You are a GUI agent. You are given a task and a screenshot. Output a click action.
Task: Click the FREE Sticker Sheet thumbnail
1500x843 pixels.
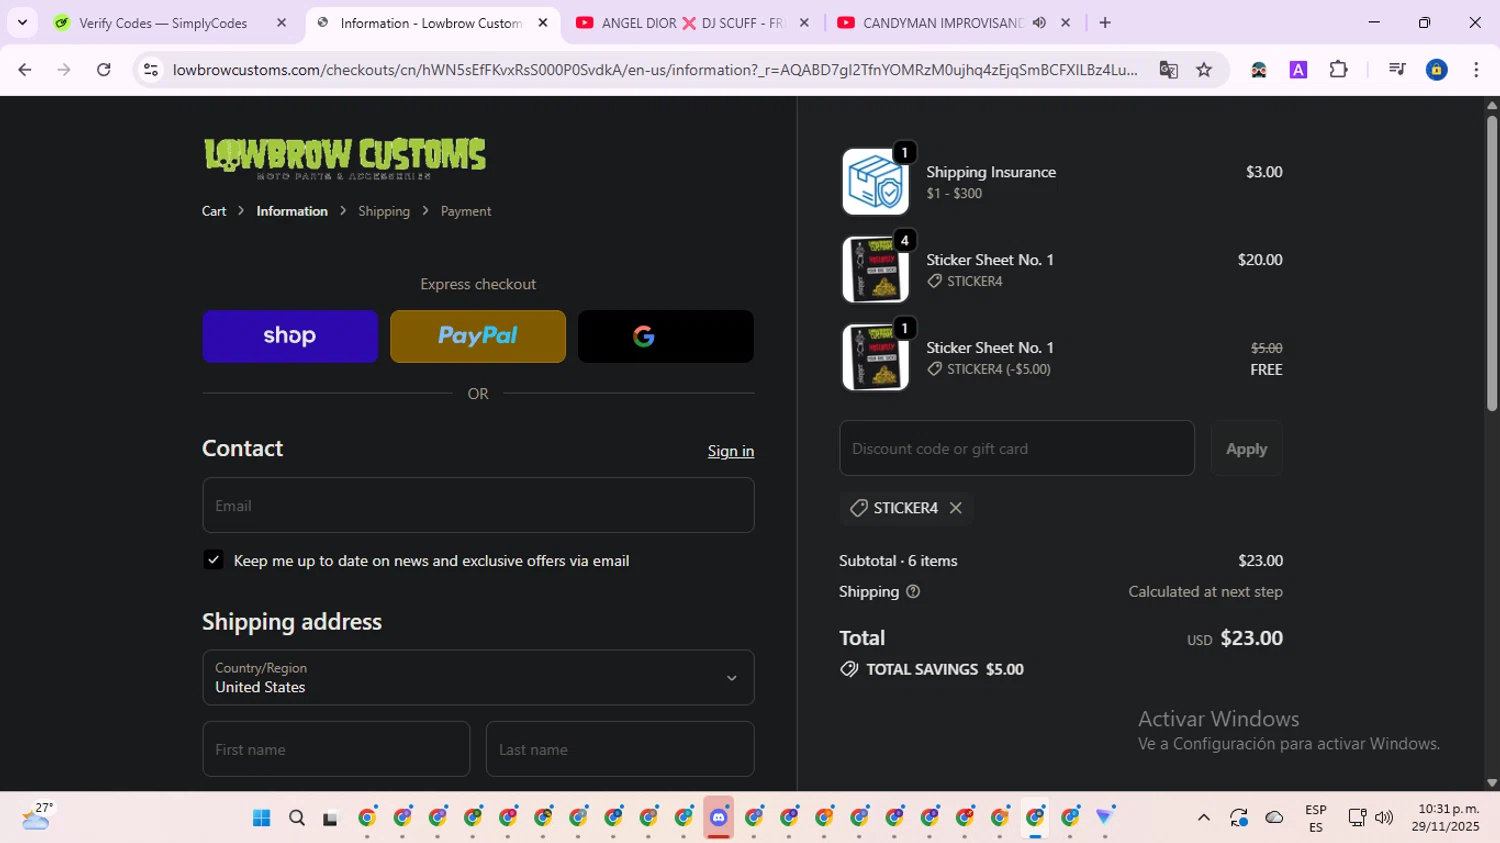click(875, 358)
